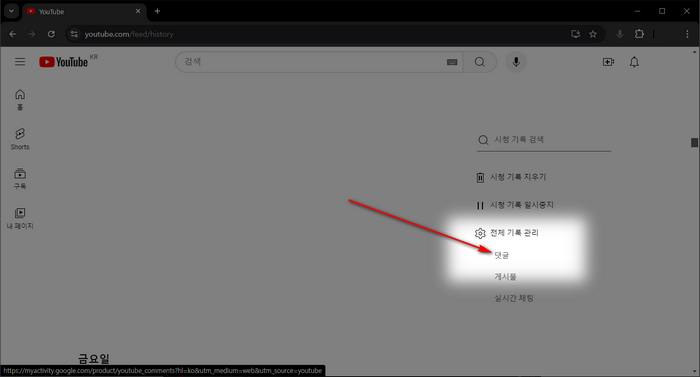
Task: Open a new tab with plus button
Action: point(157,11)
